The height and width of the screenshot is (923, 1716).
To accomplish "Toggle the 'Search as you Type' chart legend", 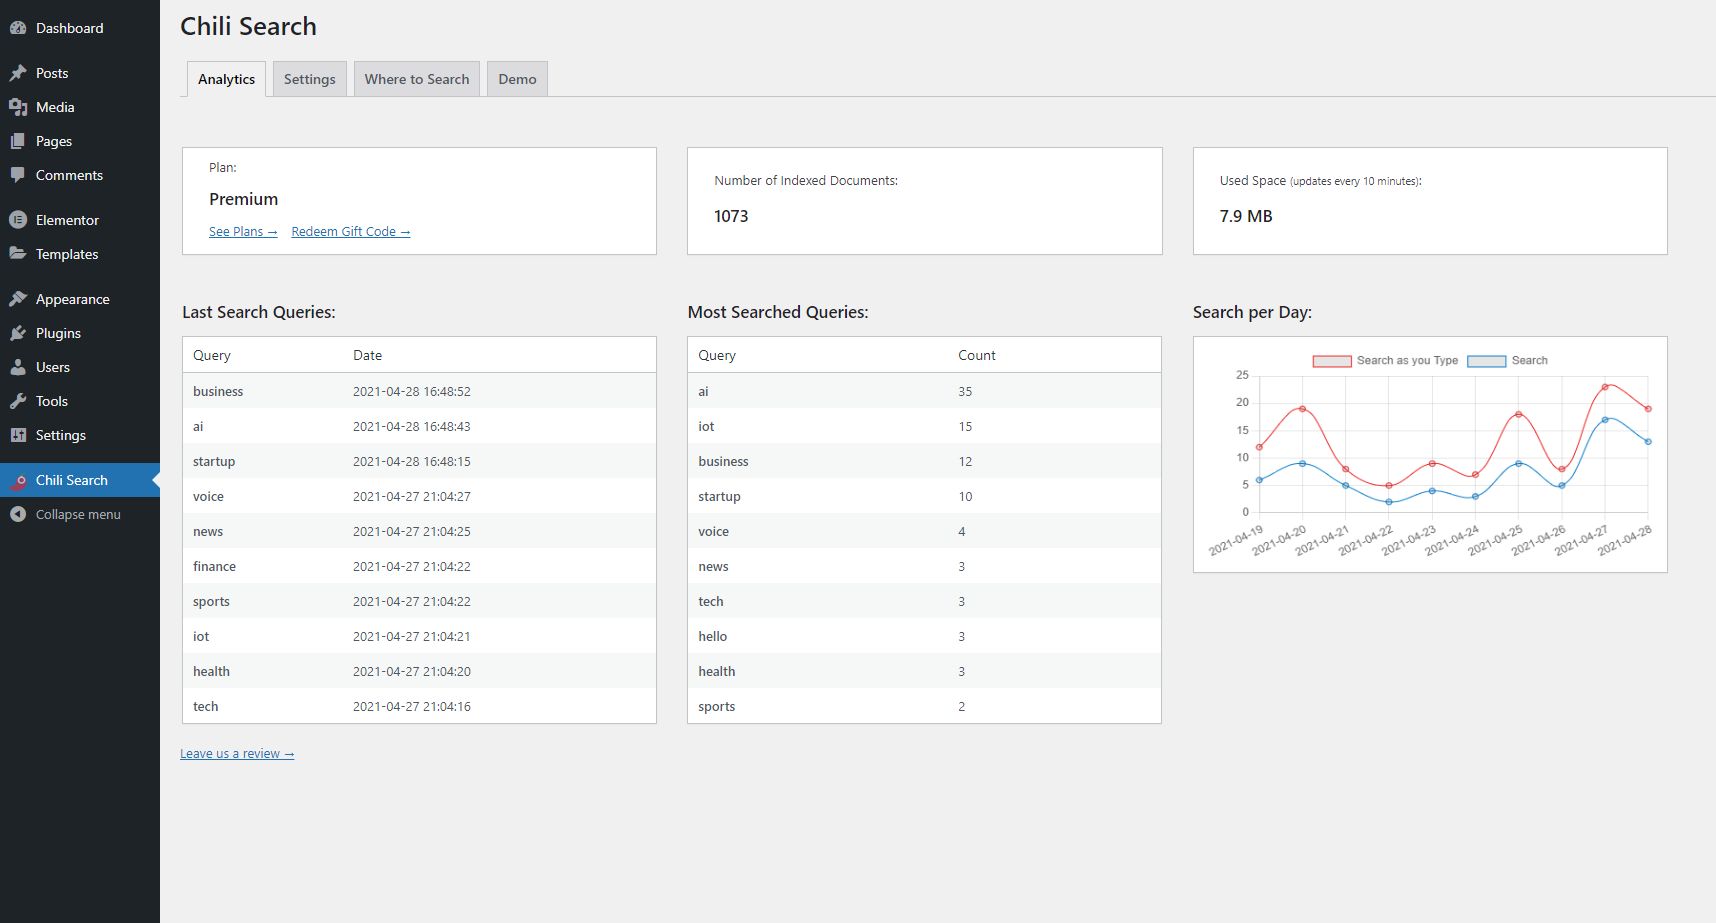I will (x=1385, y=361).
